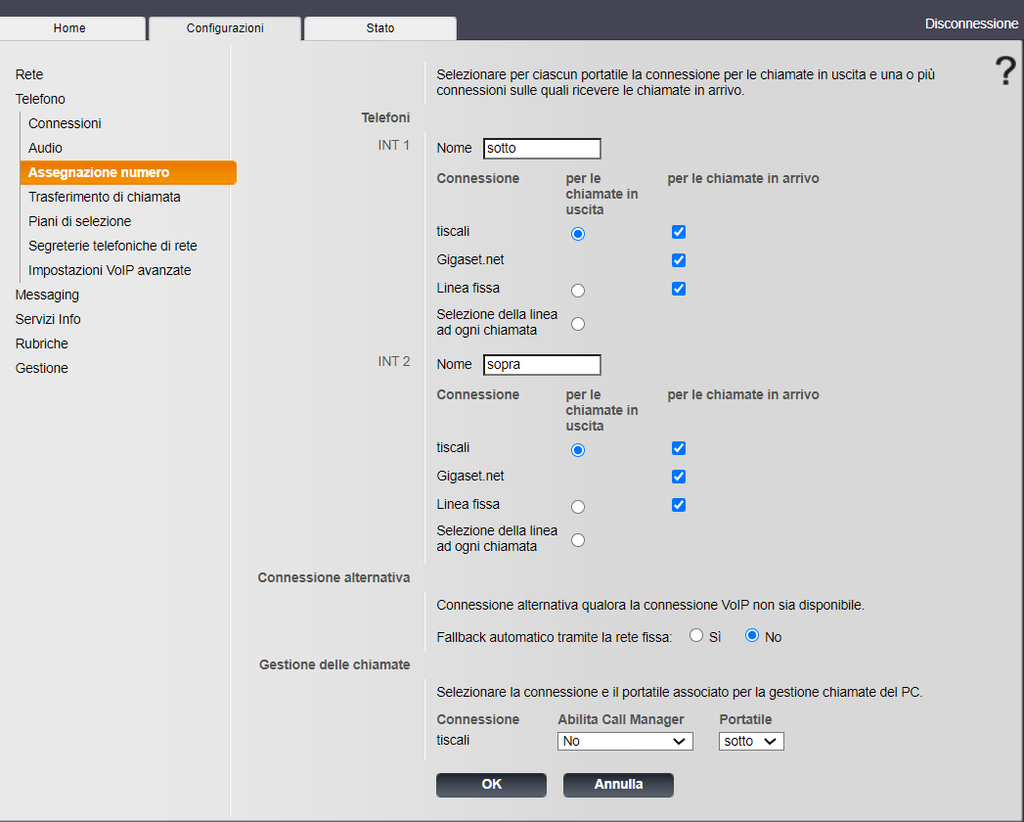
Task: Switch to the Home tab
Action: (70, 28)
